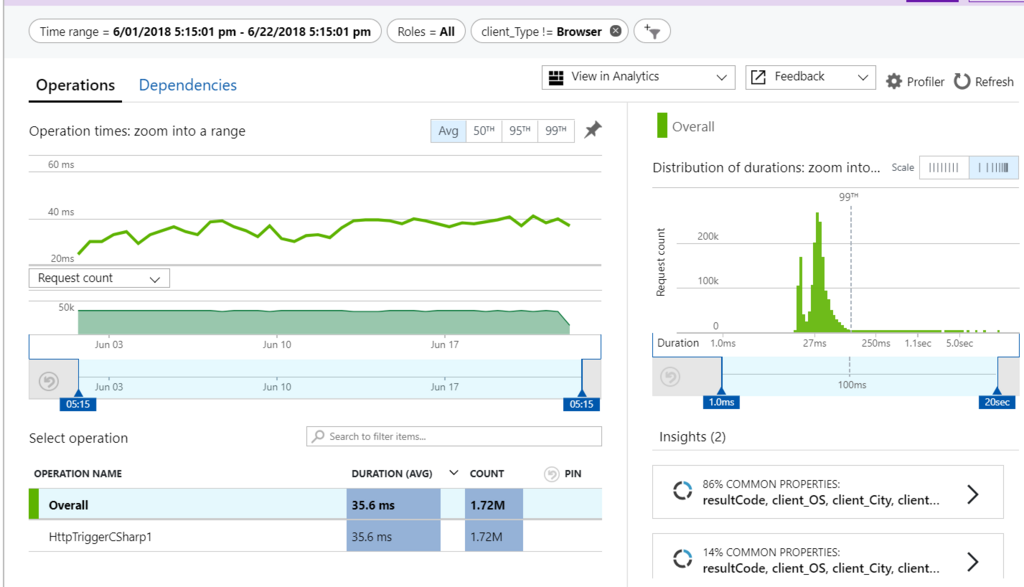Switch to the Dependencies tab

[187, 85]
